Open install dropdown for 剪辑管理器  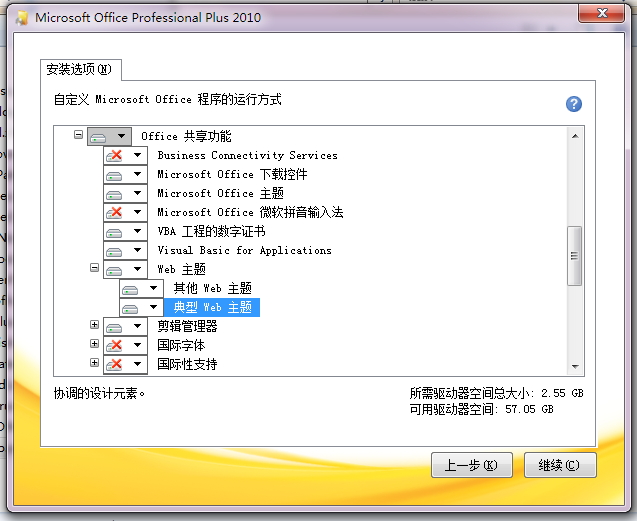coord(126,326)
